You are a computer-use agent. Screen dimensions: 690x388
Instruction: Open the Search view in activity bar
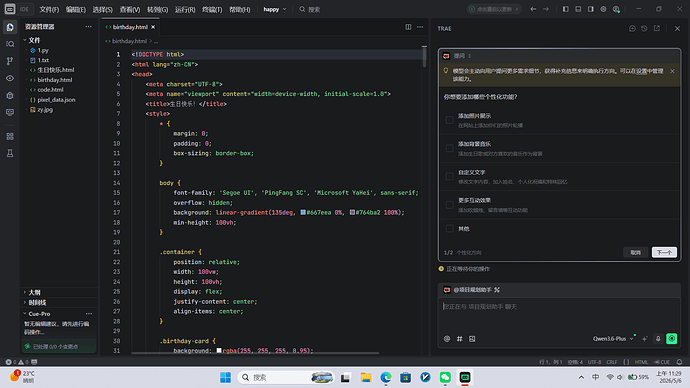pos(10,44)
